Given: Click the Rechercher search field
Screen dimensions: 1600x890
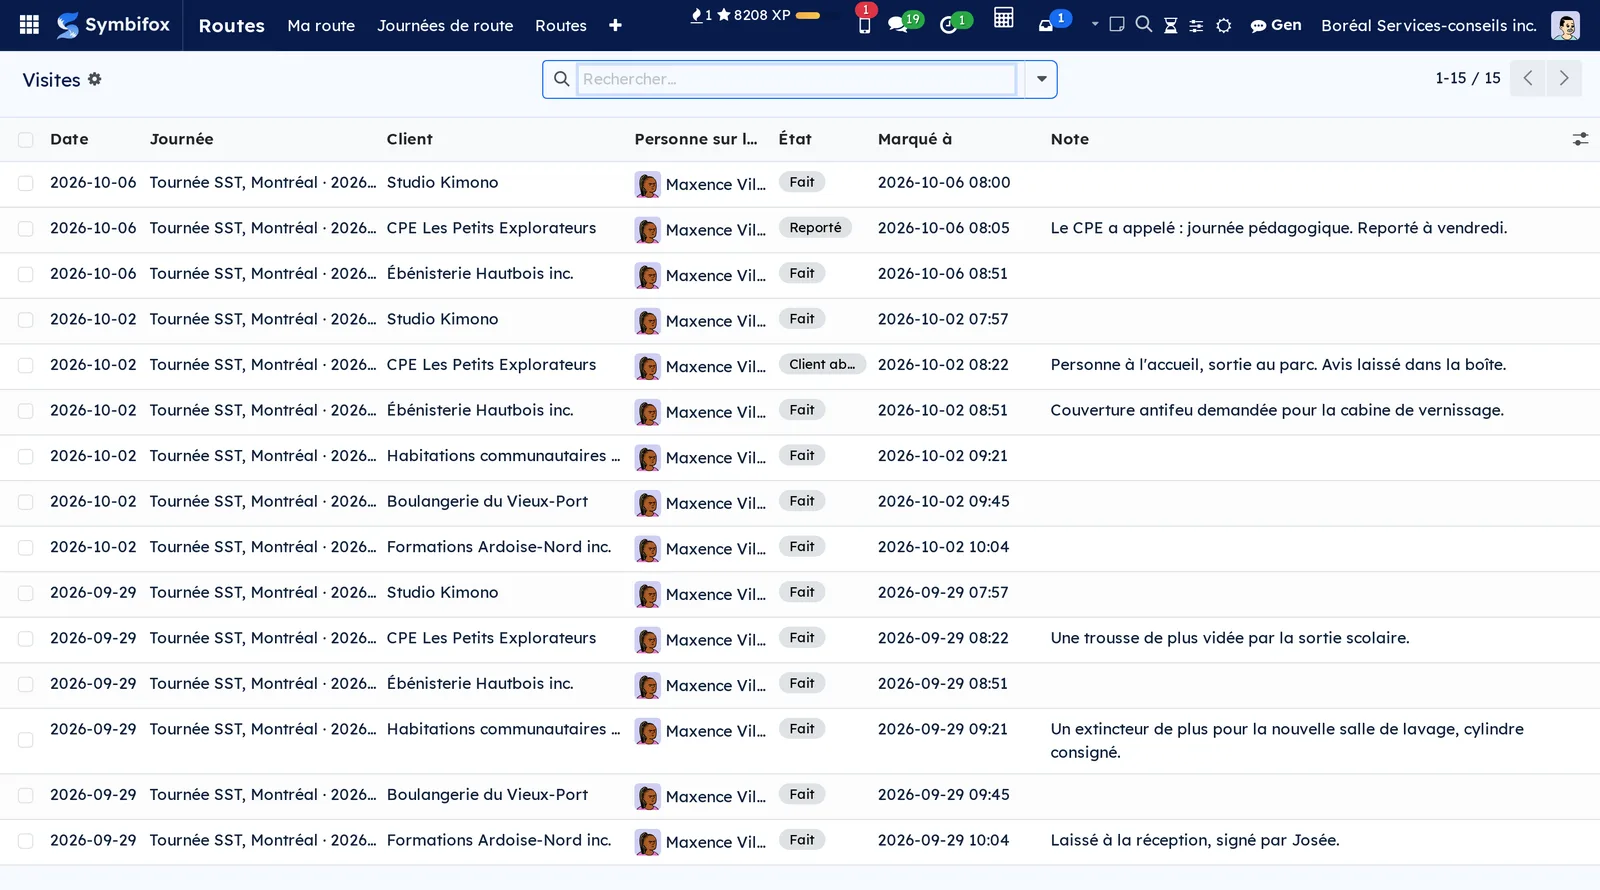Looking at the screenshot, I should tap(796, 79).
